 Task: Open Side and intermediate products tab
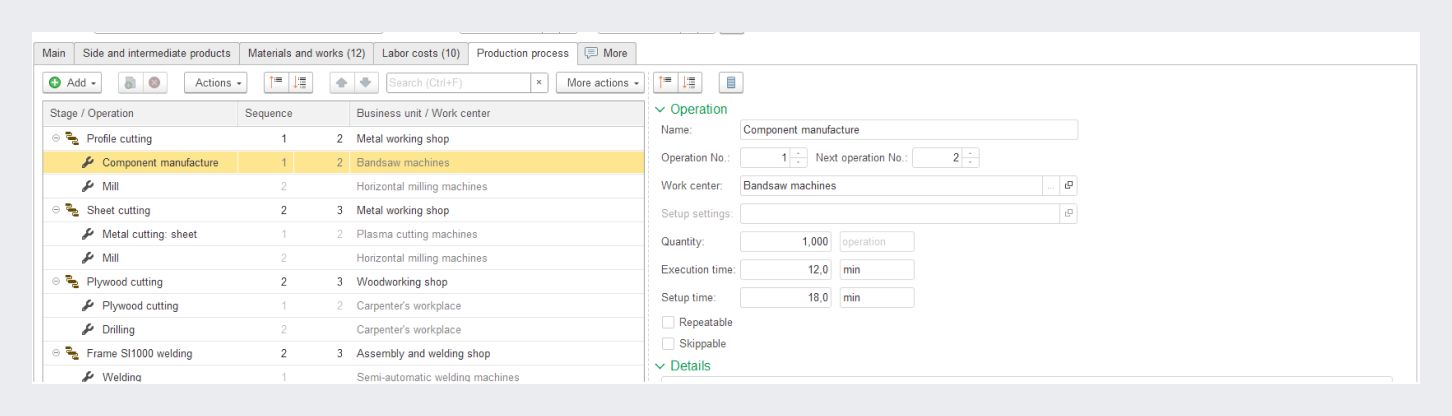(x=156, y=53)
